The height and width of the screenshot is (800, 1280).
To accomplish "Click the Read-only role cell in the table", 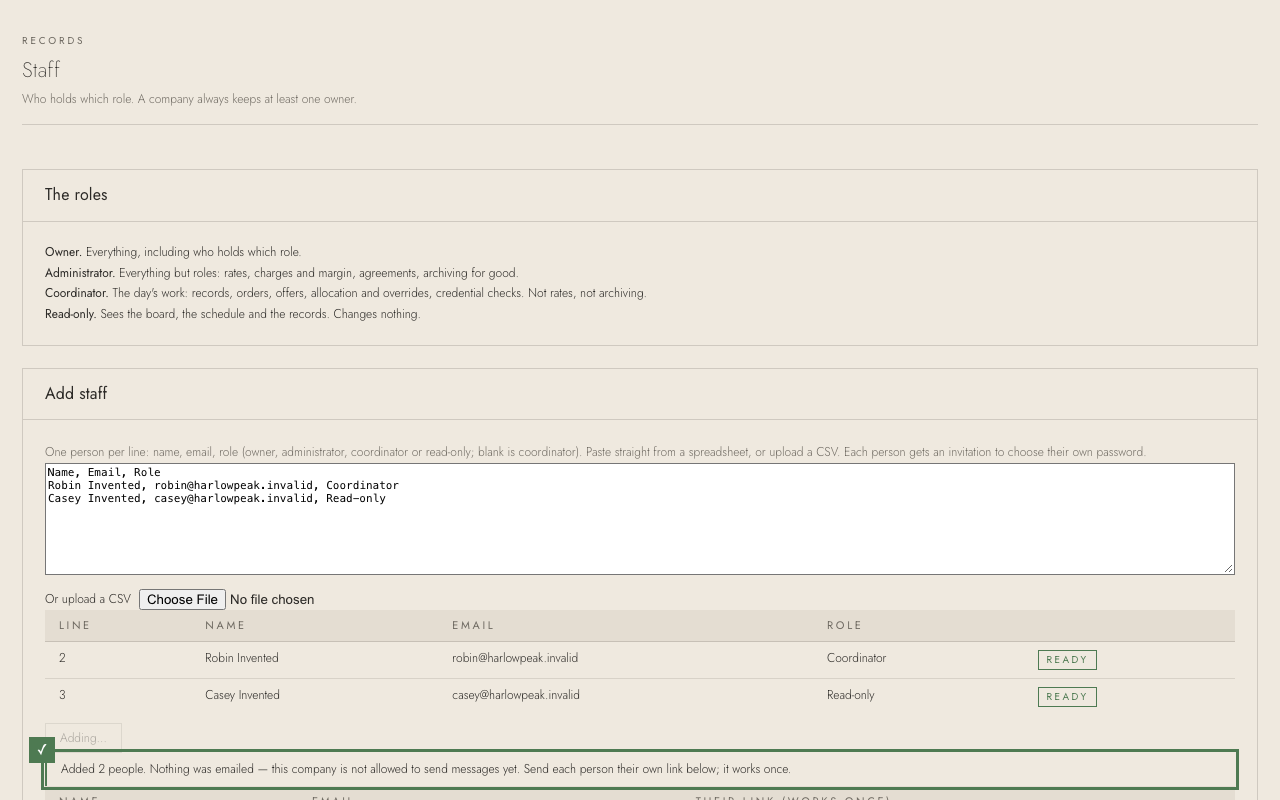I will 850,695.
